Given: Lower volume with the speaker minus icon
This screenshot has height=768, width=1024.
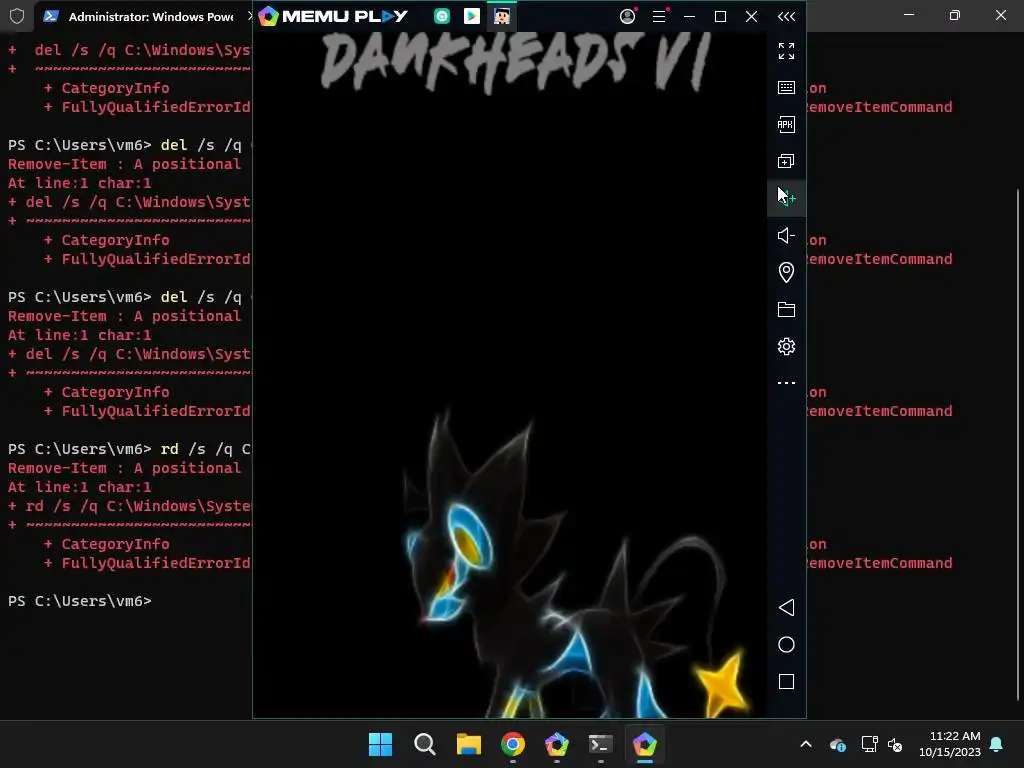Looking at the screenshot, I should click(786, 235).
